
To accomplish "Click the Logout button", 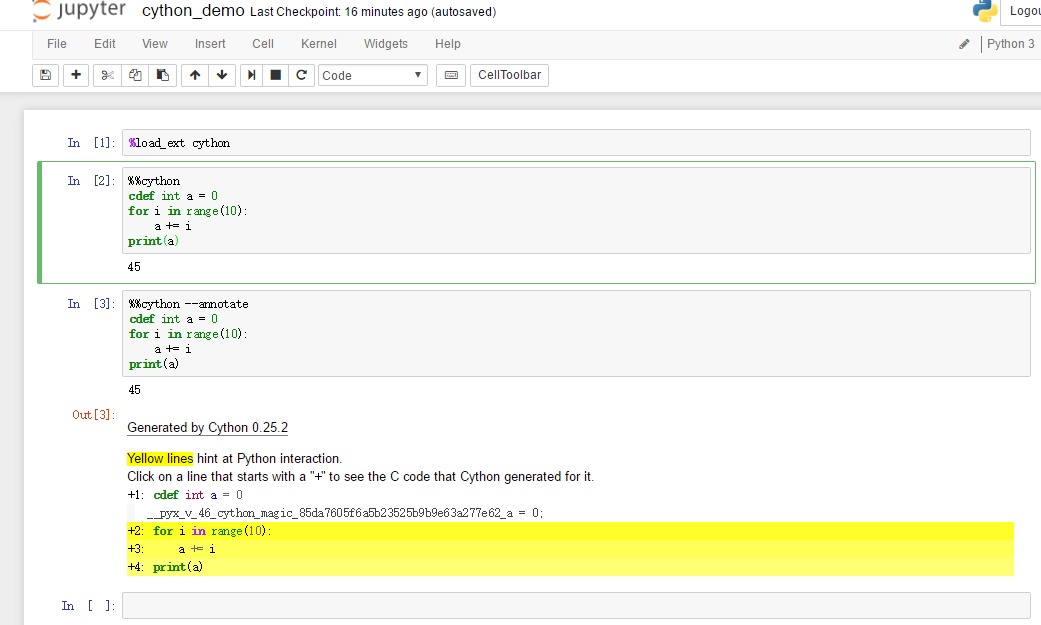I will (x=1023, y=11).
